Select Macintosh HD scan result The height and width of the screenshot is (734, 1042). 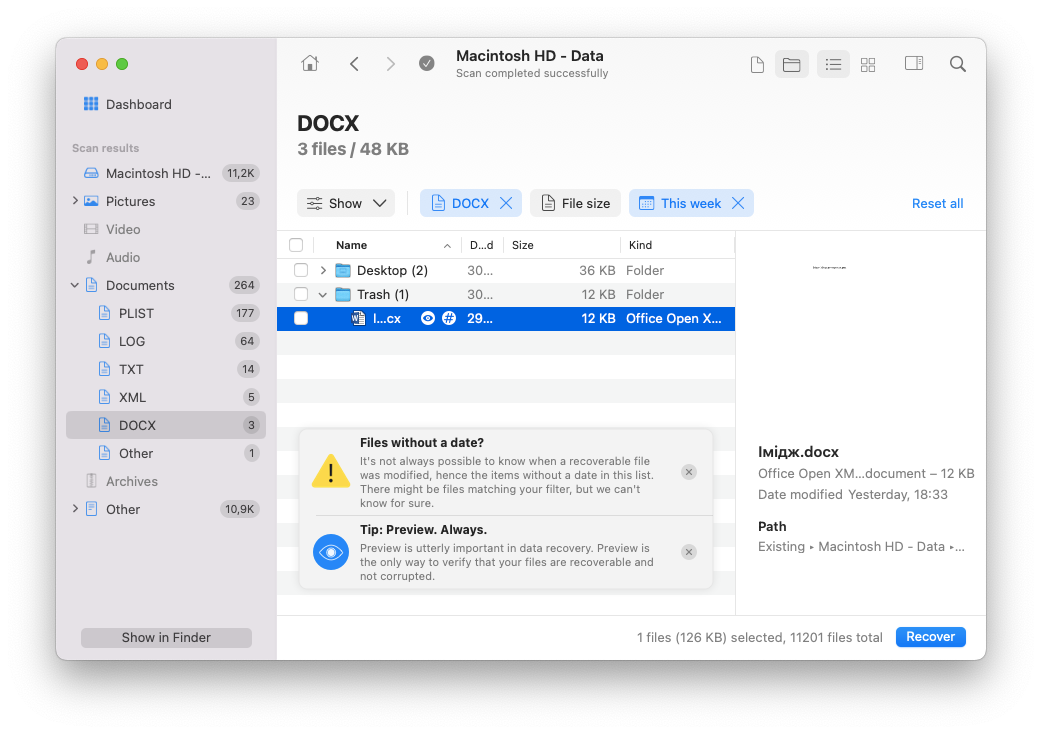click(166, 173)
